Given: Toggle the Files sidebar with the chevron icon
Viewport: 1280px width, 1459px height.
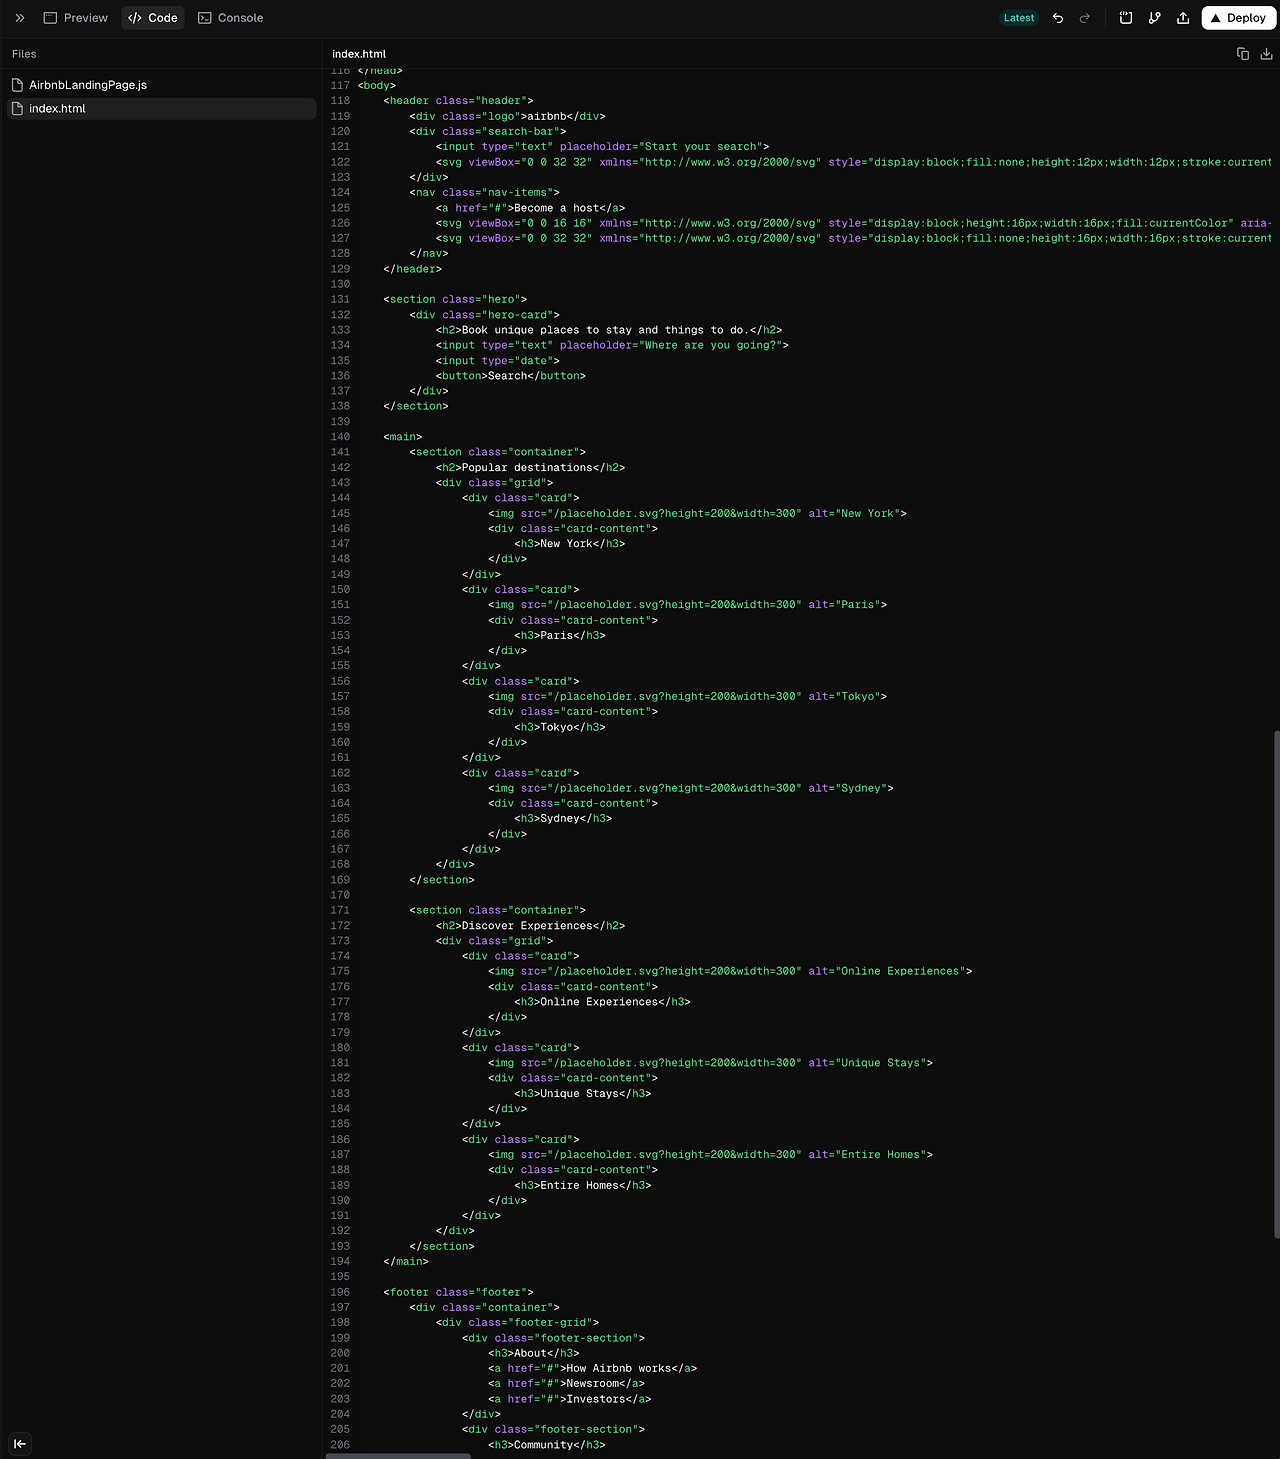Looking at the screenshot, I should (x=19, y=17).
